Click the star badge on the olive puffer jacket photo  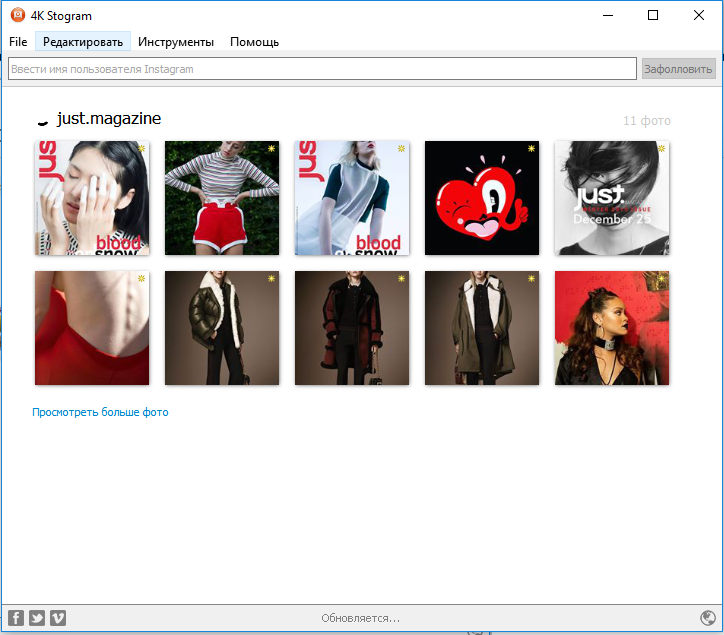point(272,278)
